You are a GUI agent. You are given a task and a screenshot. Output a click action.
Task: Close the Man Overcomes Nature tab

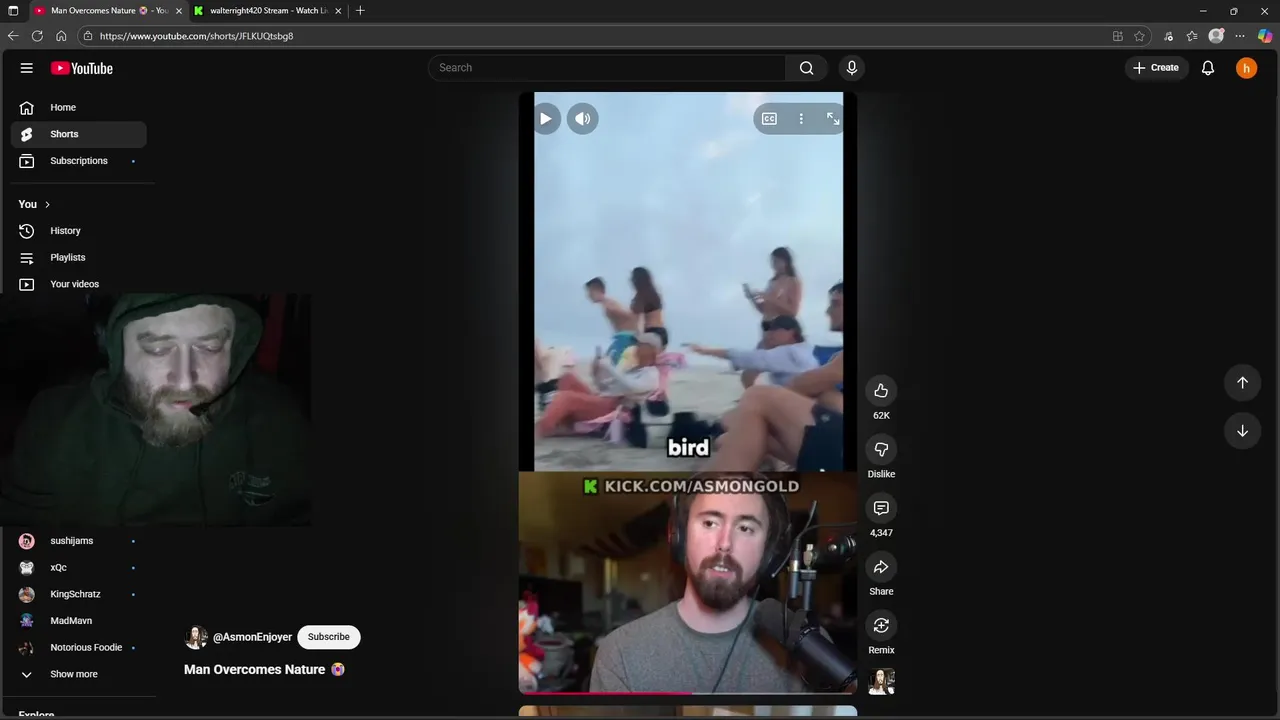click(x=179, y=11)
